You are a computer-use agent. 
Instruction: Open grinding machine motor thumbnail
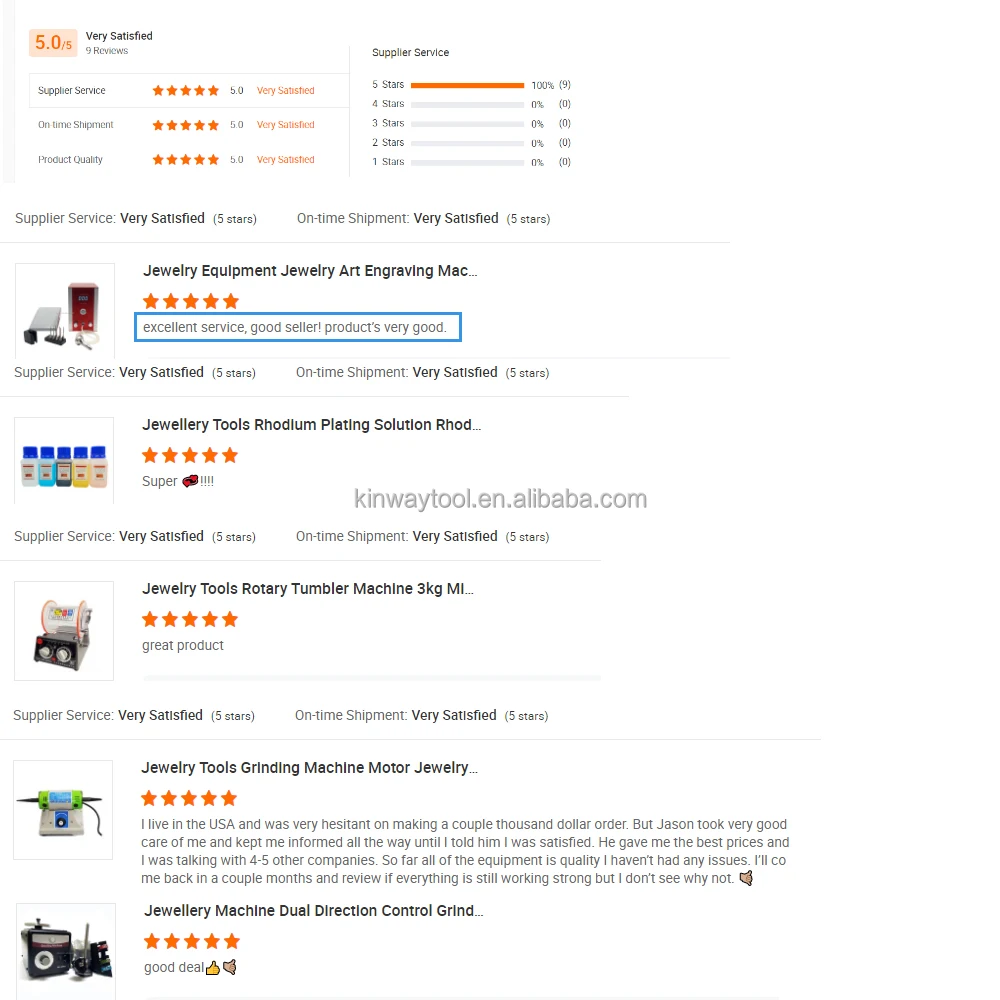pyautogui.click(x=63, y=810)
